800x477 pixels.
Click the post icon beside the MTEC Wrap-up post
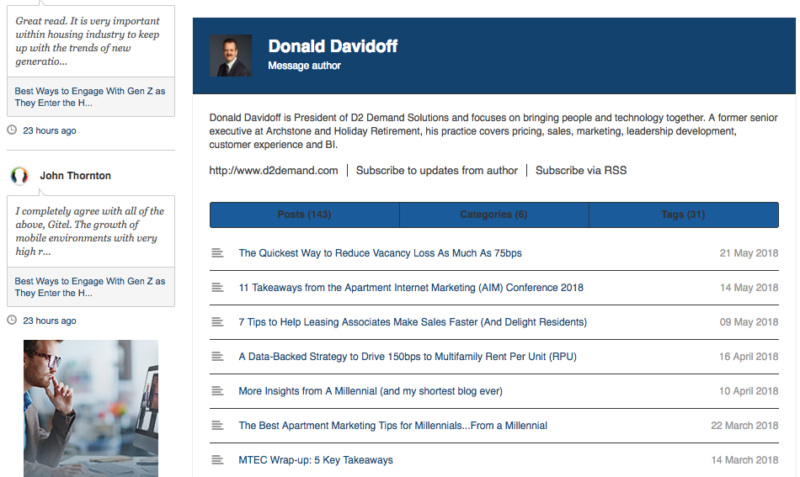[x=217, y=460]
